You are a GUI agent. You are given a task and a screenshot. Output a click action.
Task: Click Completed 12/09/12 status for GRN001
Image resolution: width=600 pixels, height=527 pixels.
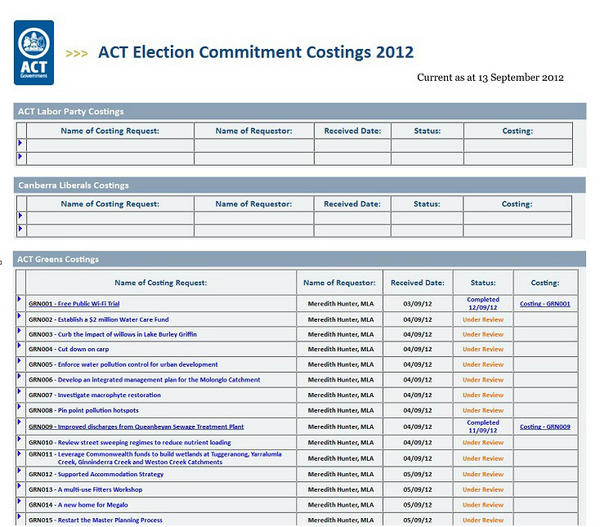coord(483,303)
